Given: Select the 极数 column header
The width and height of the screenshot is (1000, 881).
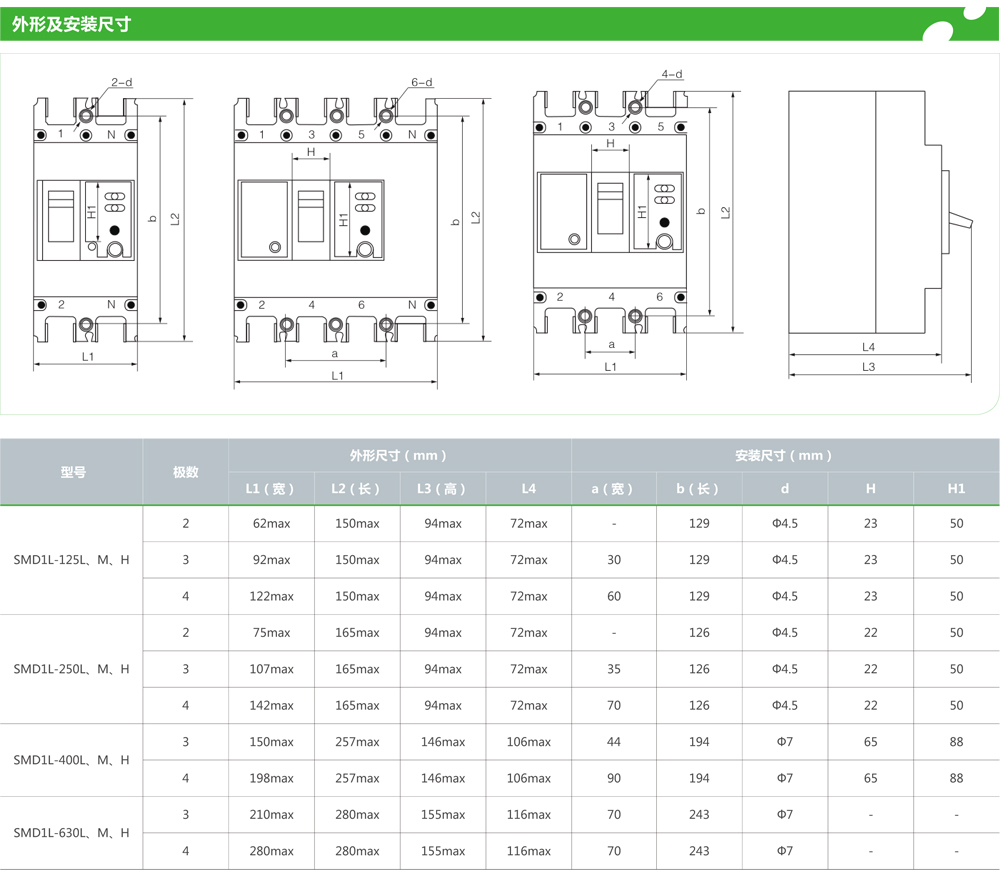Looking at the screenshot, I should [x=185, y=472].
